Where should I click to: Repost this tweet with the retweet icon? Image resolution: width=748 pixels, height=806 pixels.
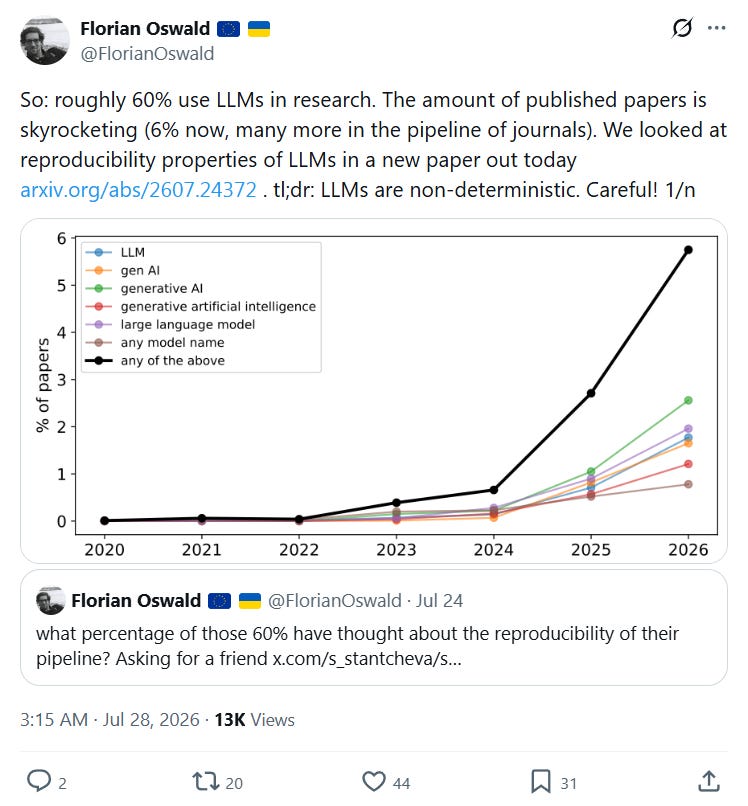[206, 782]
